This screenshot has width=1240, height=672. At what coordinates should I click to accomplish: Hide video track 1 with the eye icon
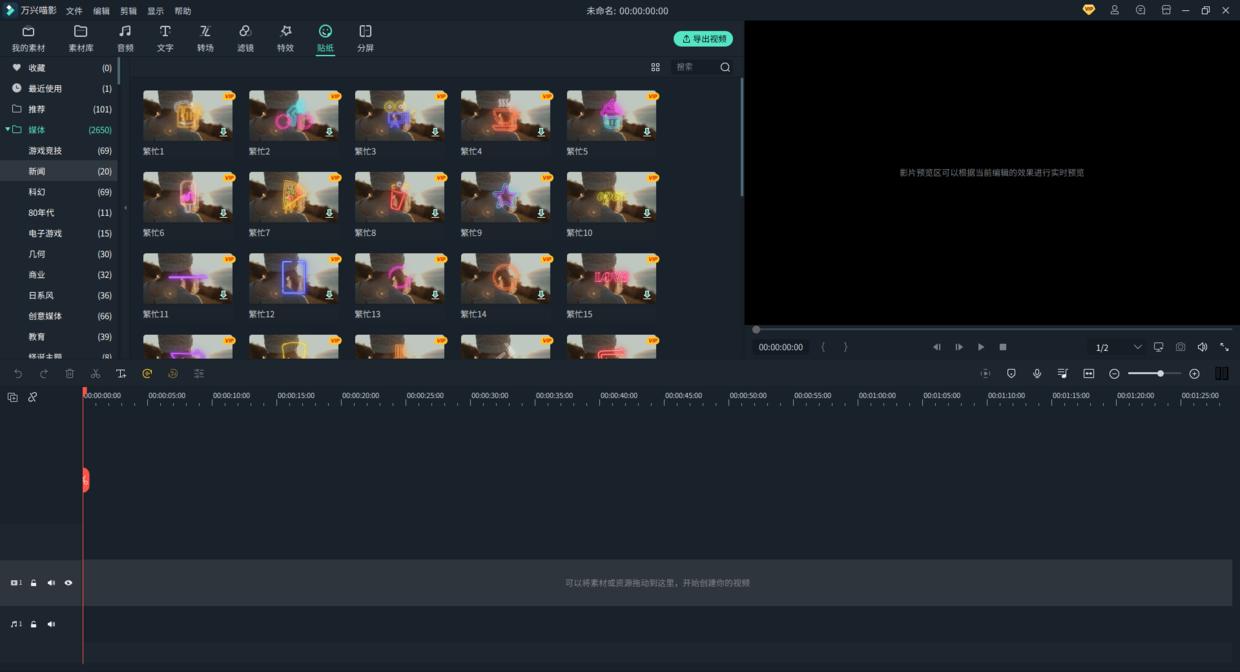pyautogui.click(x=69, y=583)
